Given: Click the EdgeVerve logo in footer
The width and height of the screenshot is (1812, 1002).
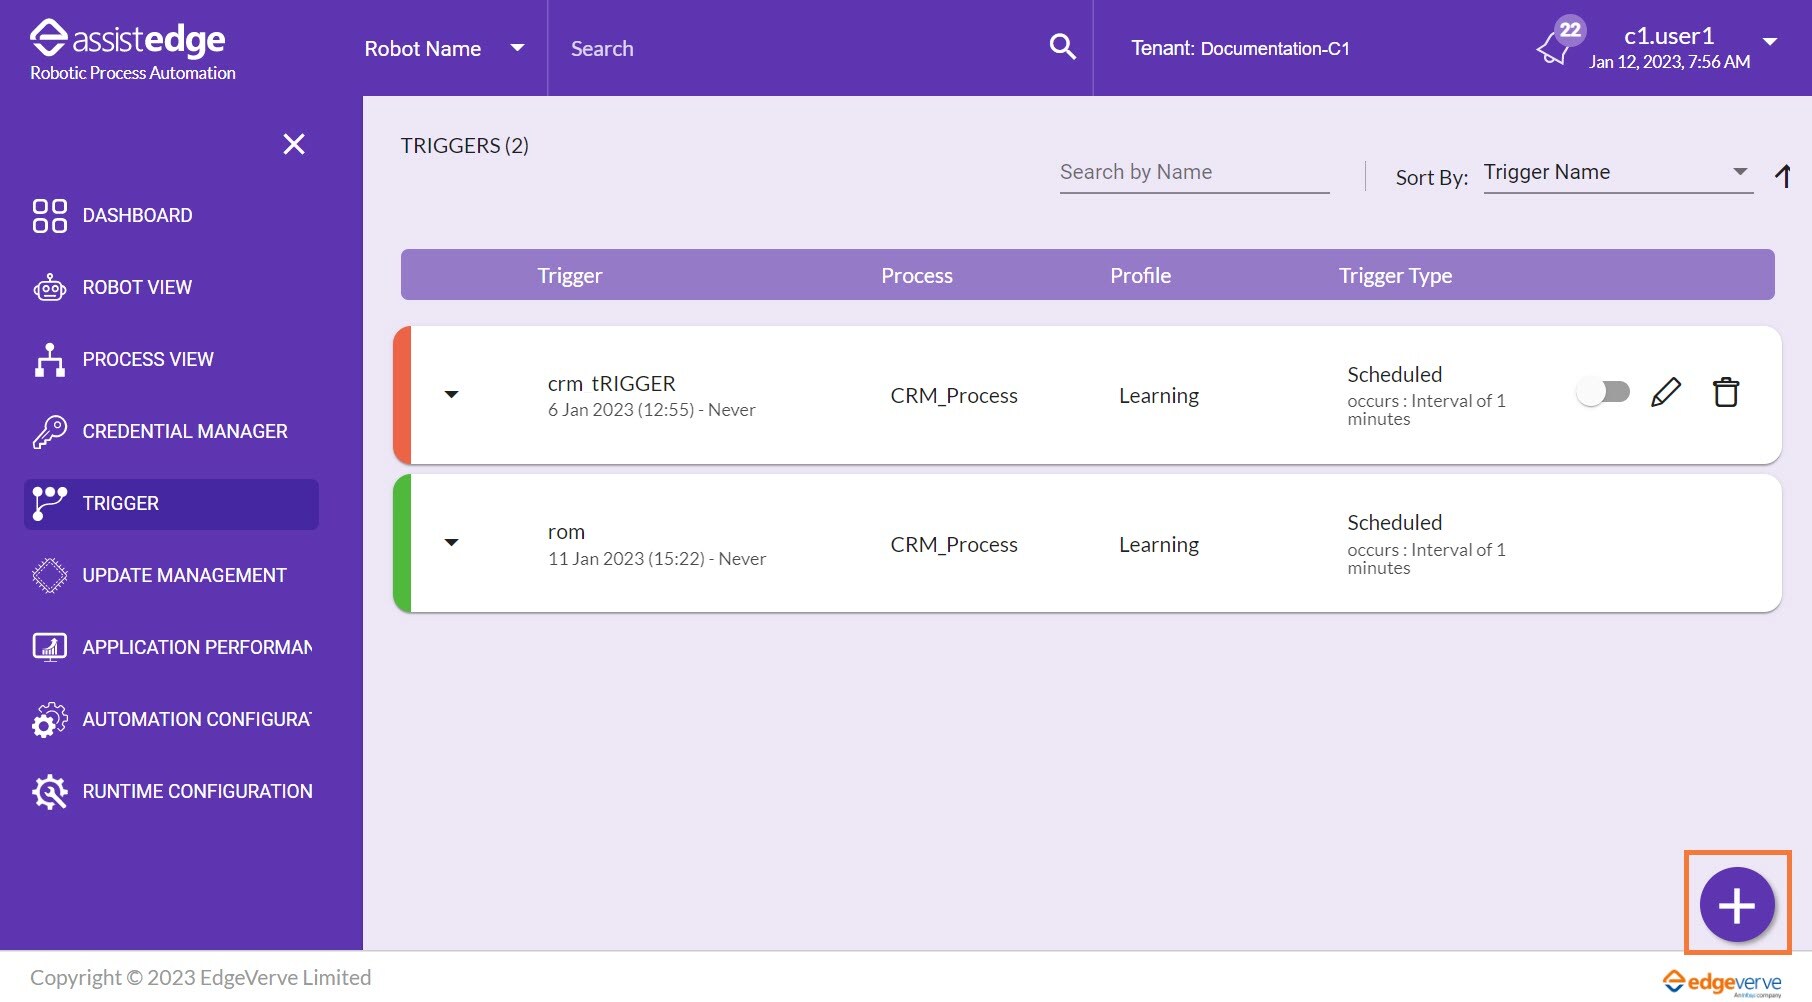Looking at the screenshot, I should (1722, 982).
